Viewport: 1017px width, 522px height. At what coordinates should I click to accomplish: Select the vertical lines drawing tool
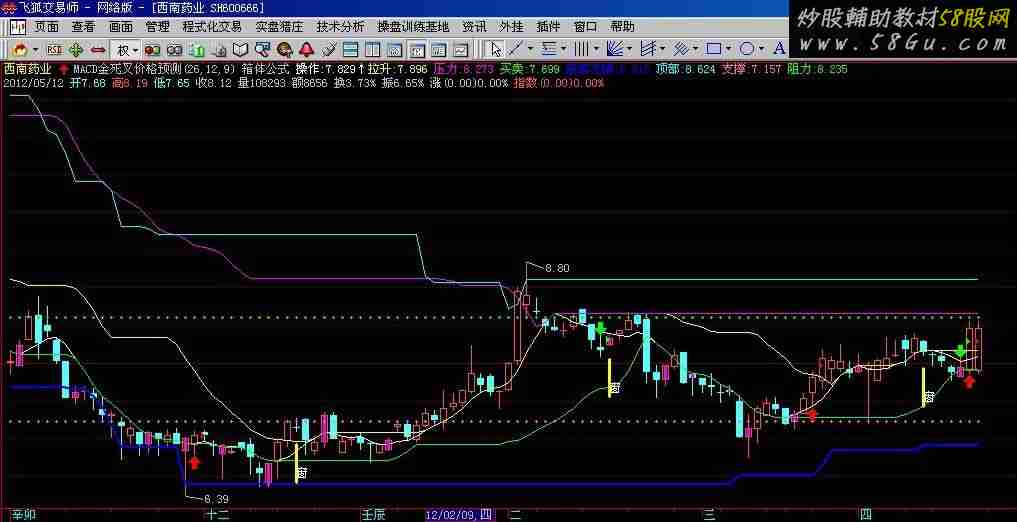(582, 49)
